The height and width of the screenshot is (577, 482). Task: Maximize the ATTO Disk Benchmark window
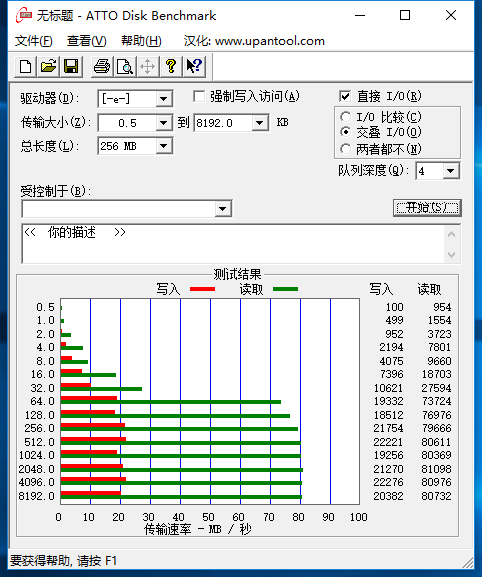[405, 15]
